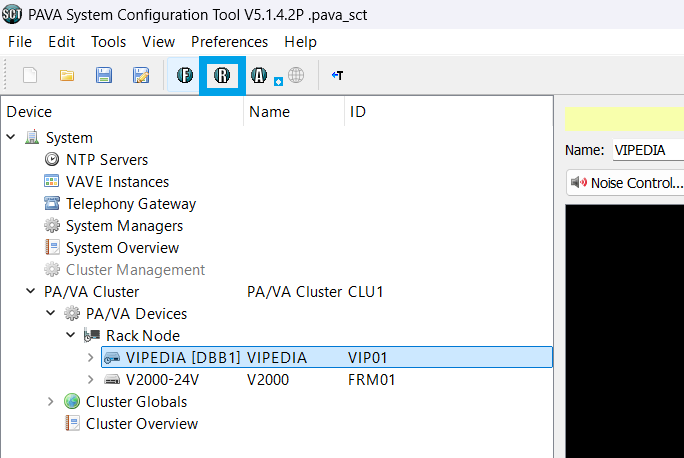Open the Help menu
This screenshot has height=458, width=684.
click(301, 42)
